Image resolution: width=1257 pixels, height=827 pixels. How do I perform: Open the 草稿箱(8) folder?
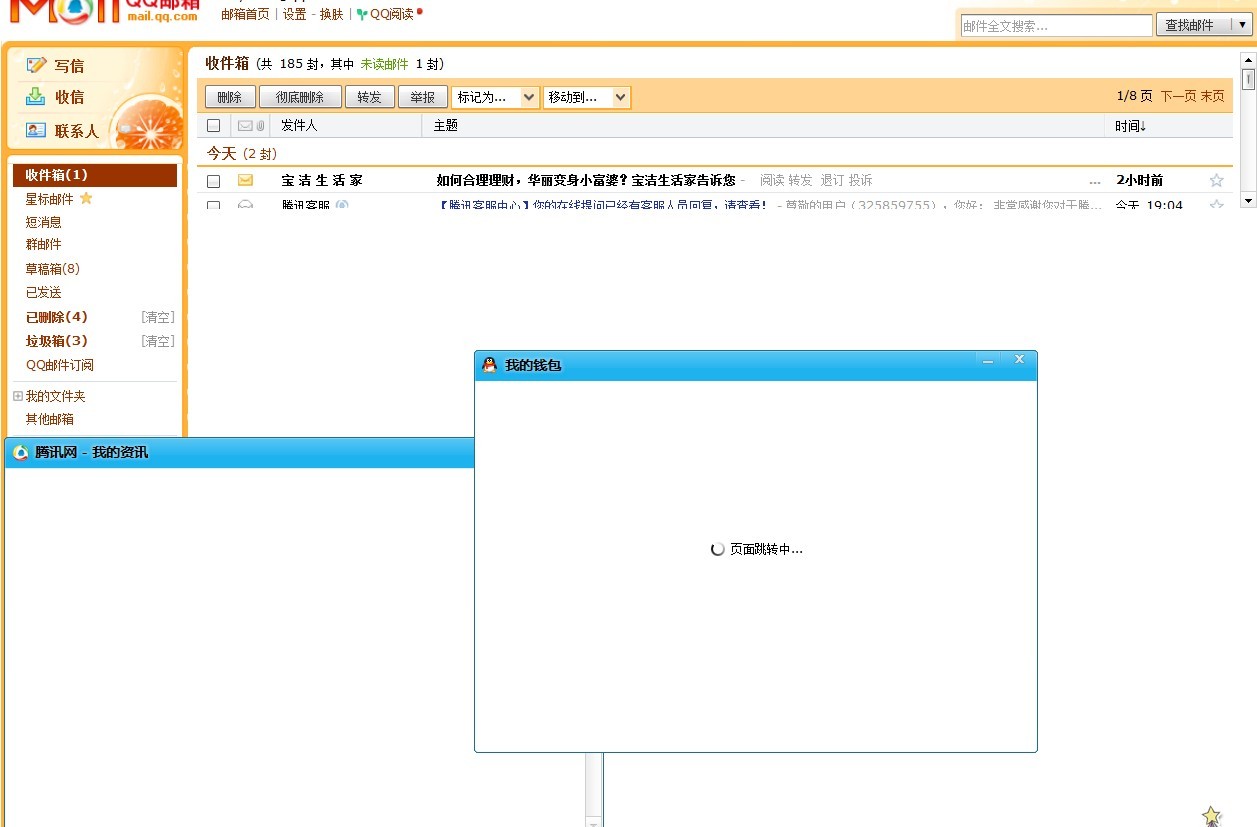[x=52, y=269]
